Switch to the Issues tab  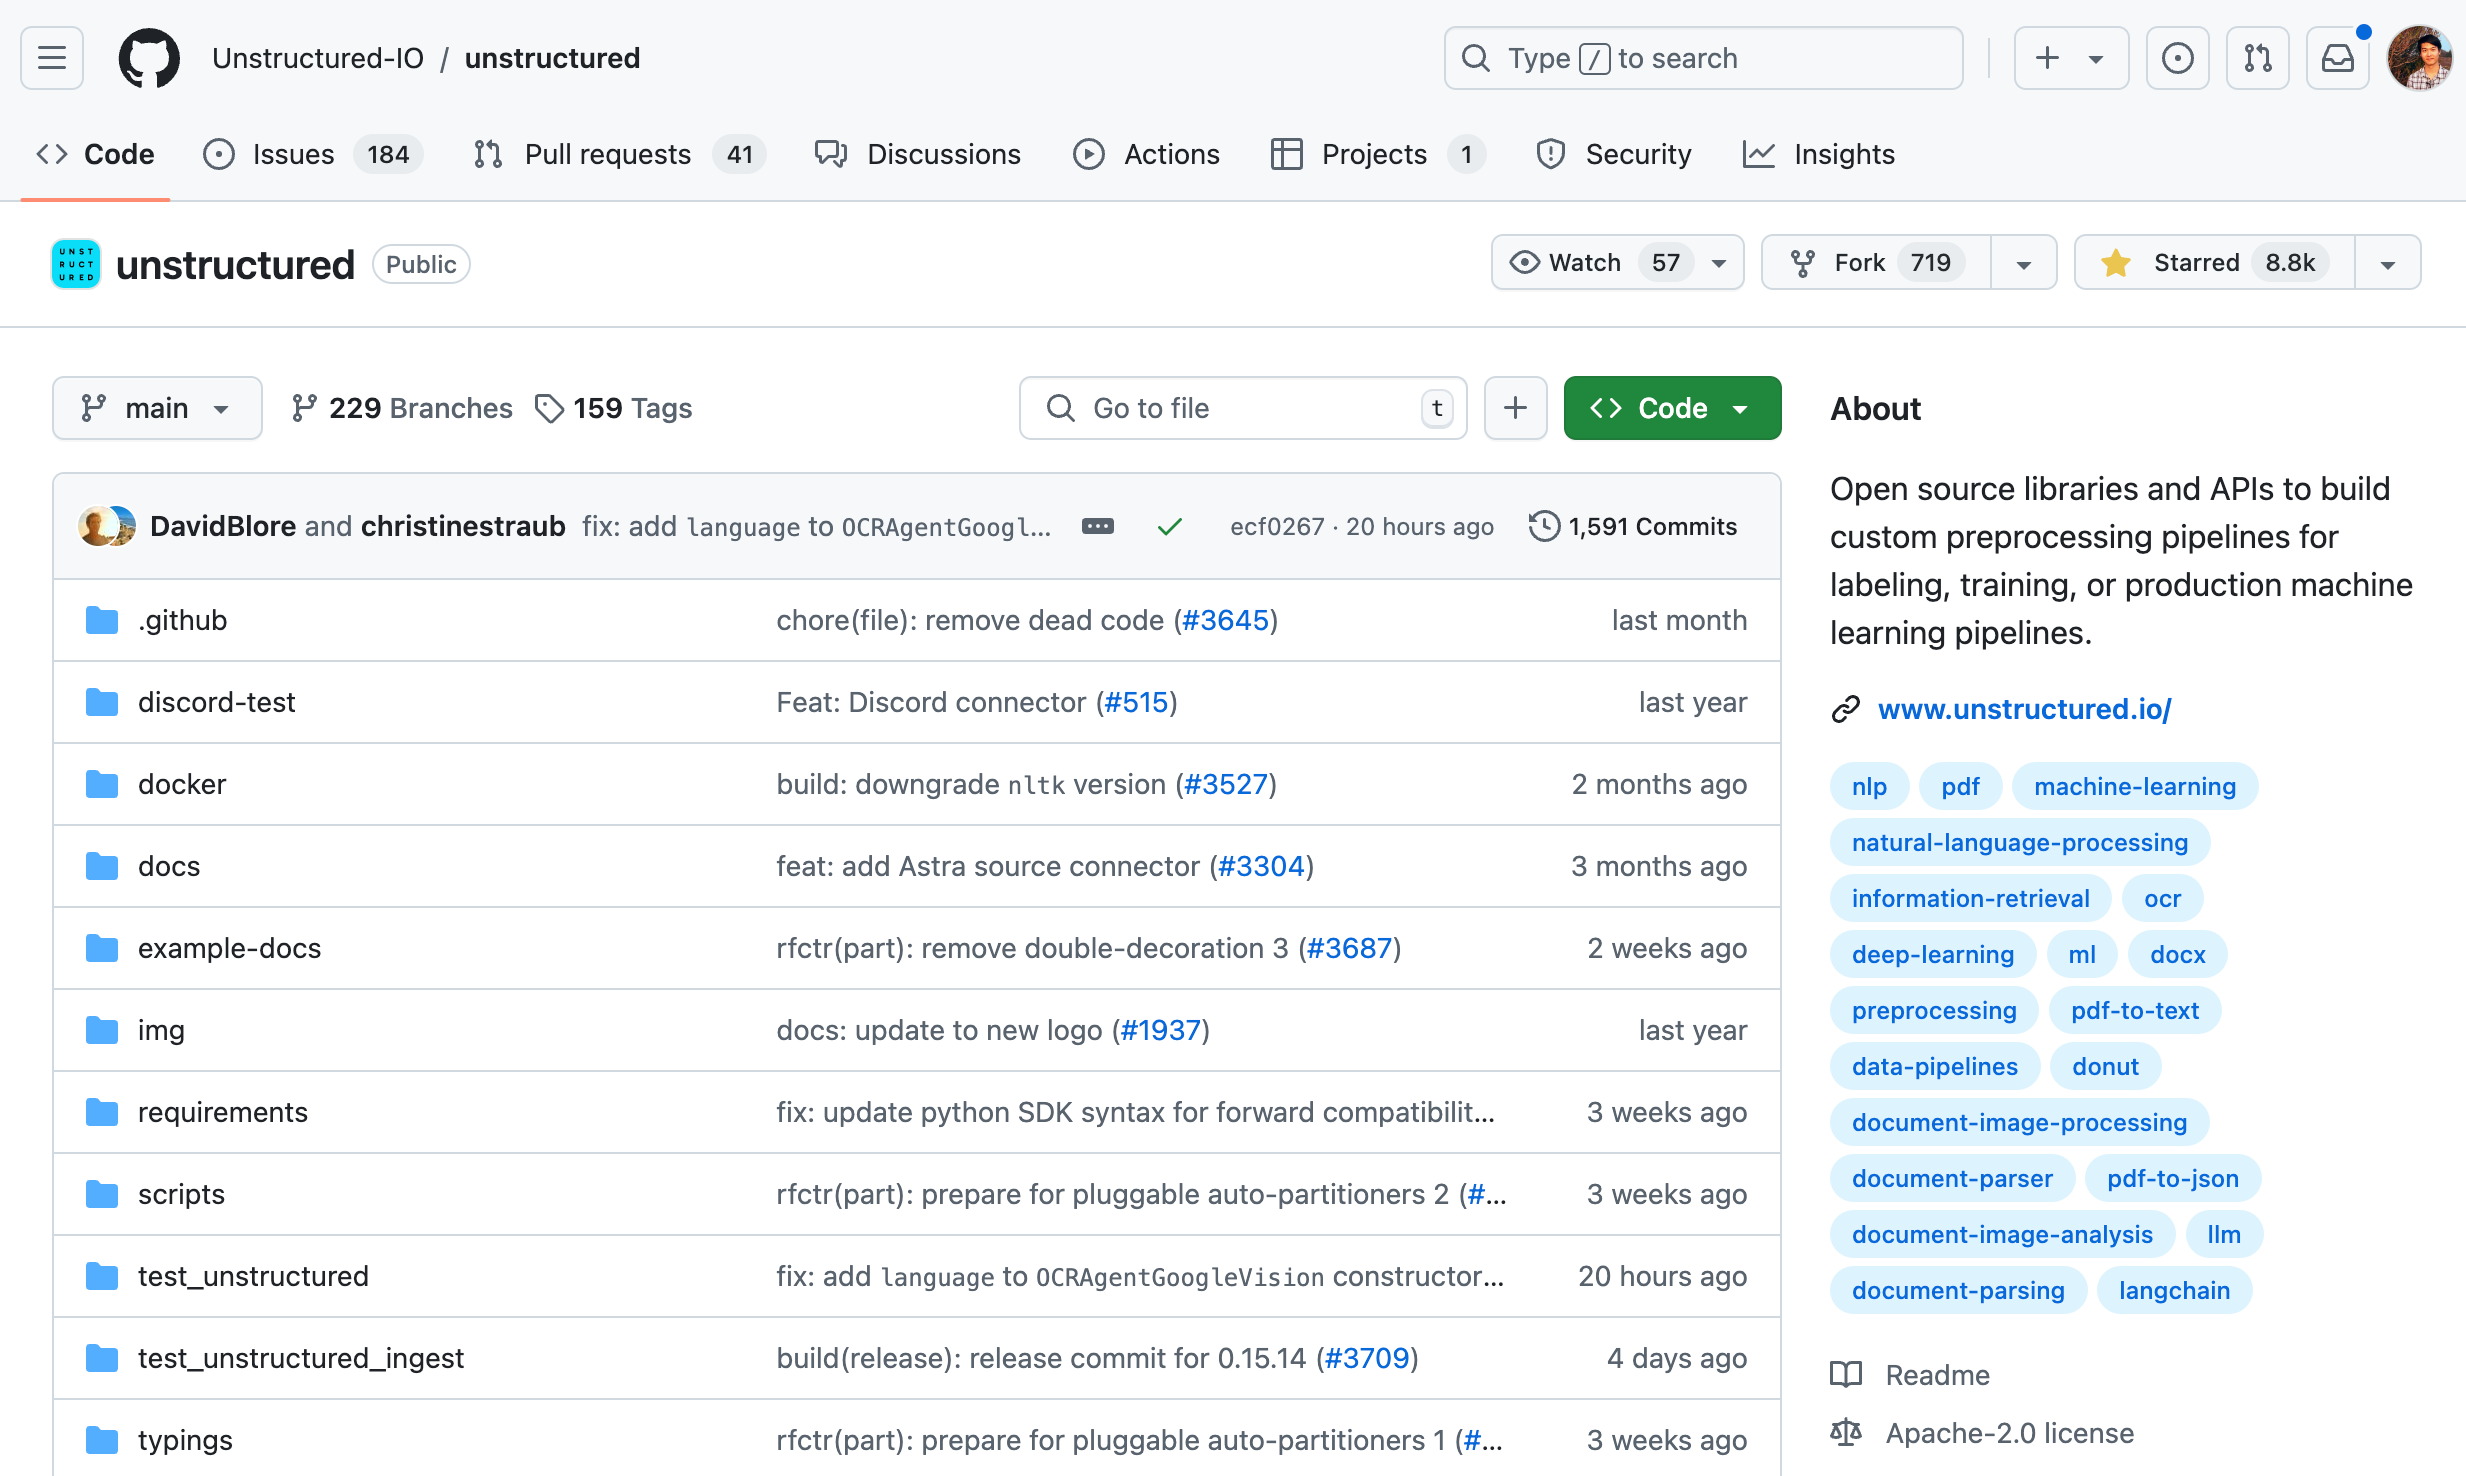[291, 154]
